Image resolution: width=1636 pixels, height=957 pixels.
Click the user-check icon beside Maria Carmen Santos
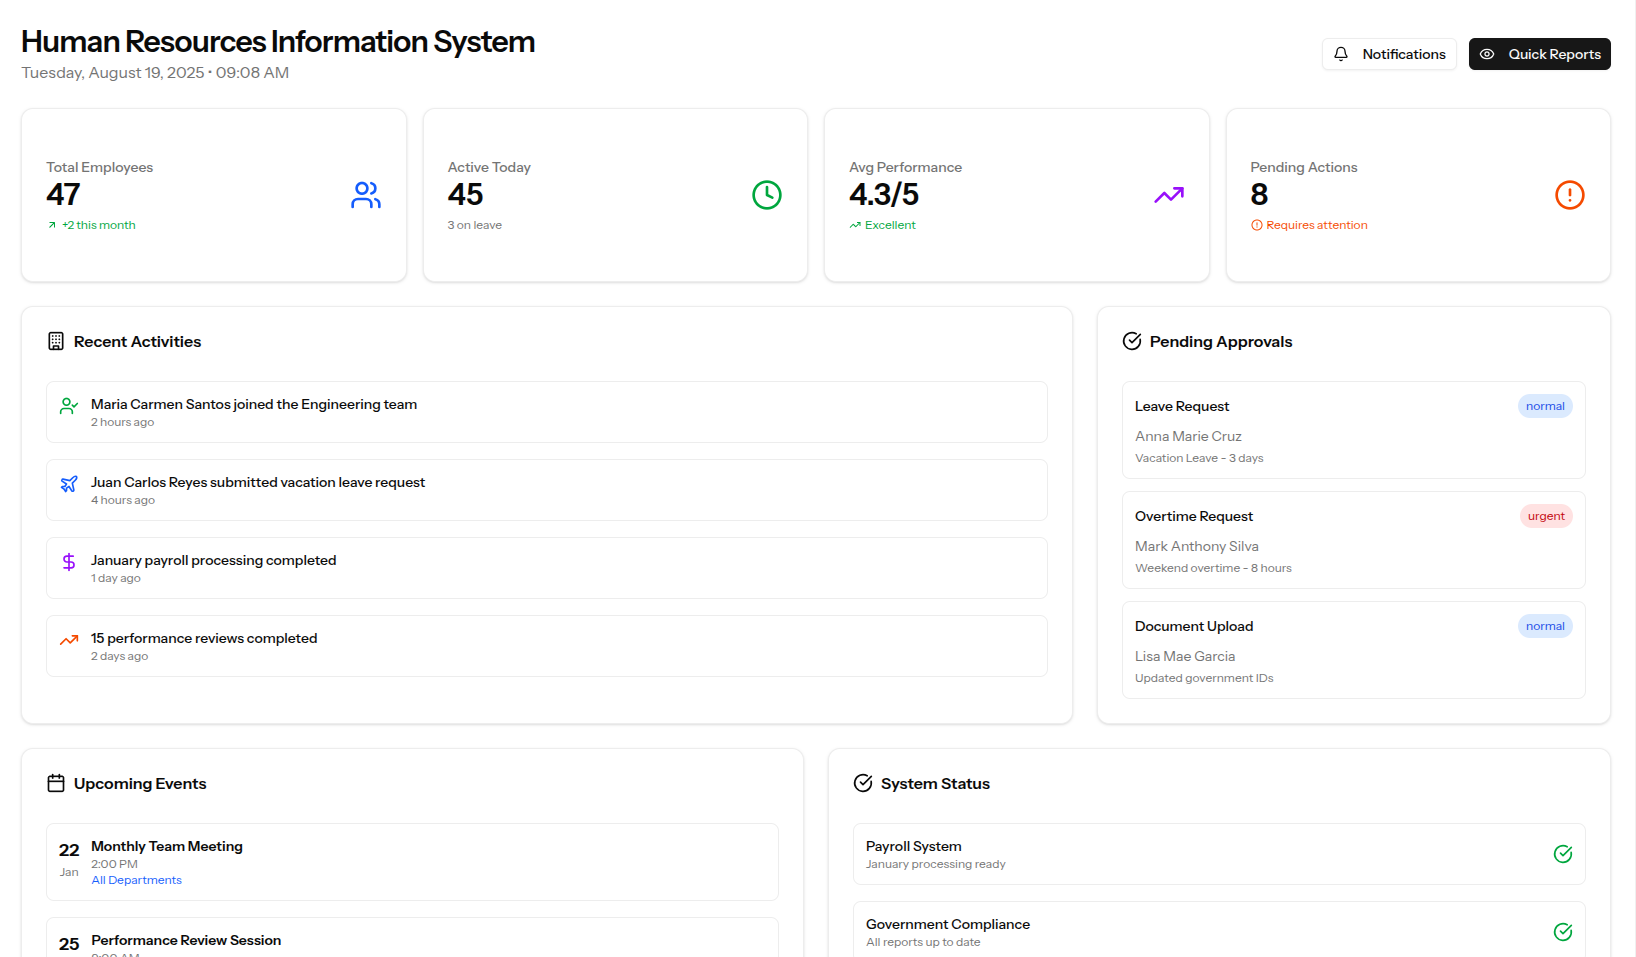[x=69, y=406]
